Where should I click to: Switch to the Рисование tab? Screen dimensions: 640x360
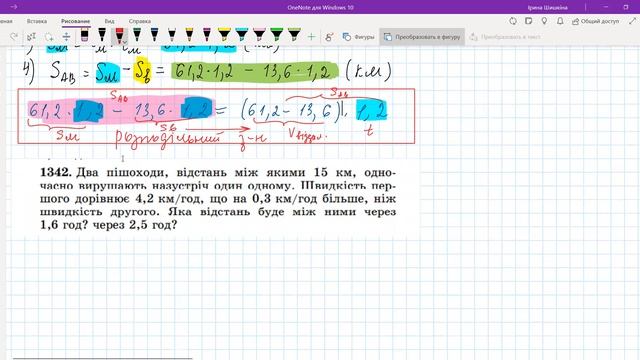[76, 21]
